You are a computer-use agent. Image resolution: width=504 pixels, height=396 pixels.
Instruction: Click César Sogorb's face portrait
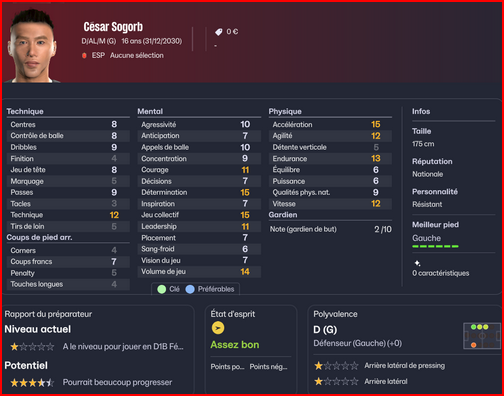[x=32, y=46]
